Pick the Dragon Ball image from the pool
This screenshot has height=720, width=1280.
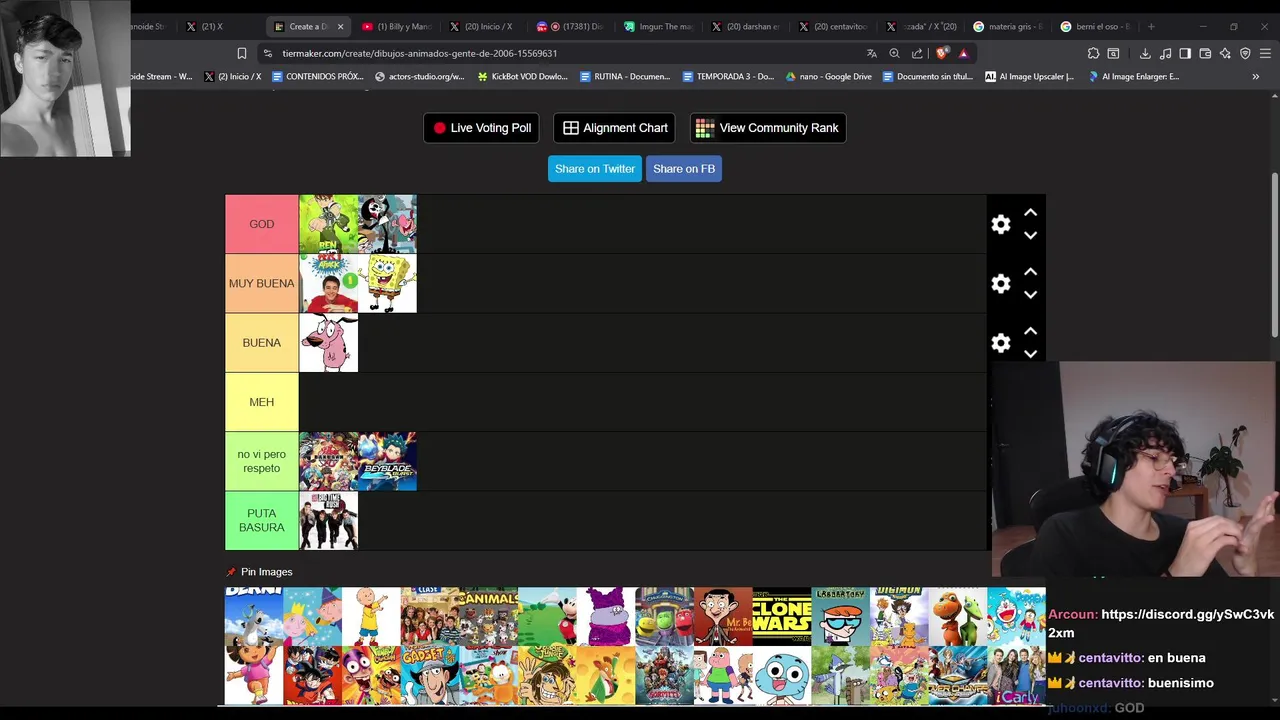(312, 675)
